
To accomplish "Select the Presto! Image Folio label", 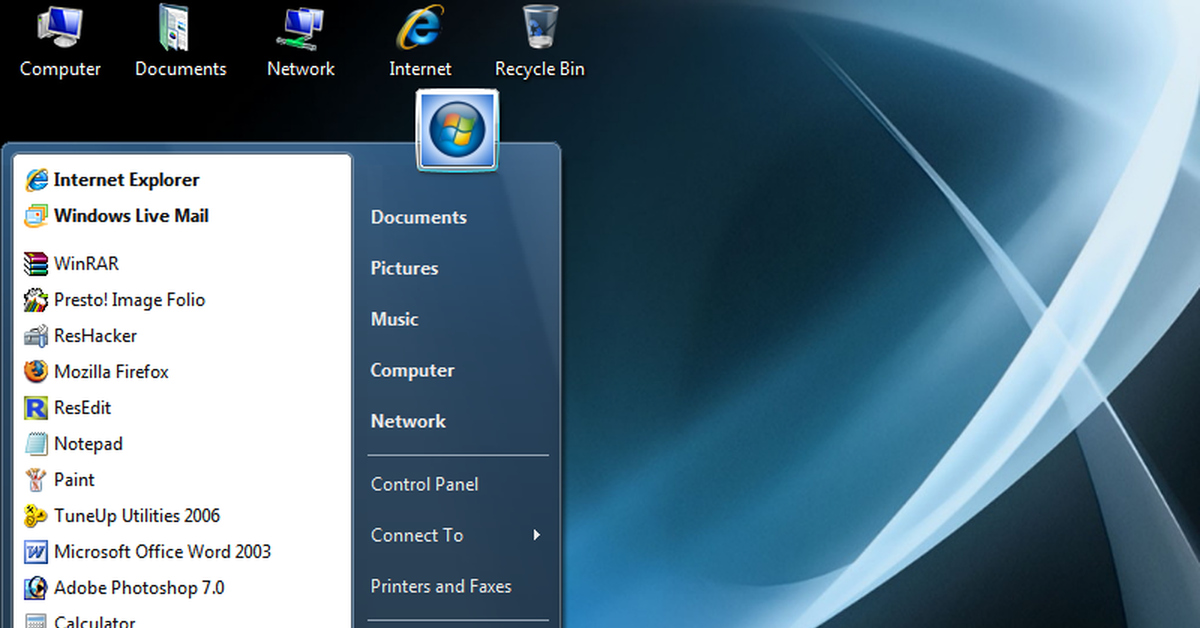I will point(129,300).
